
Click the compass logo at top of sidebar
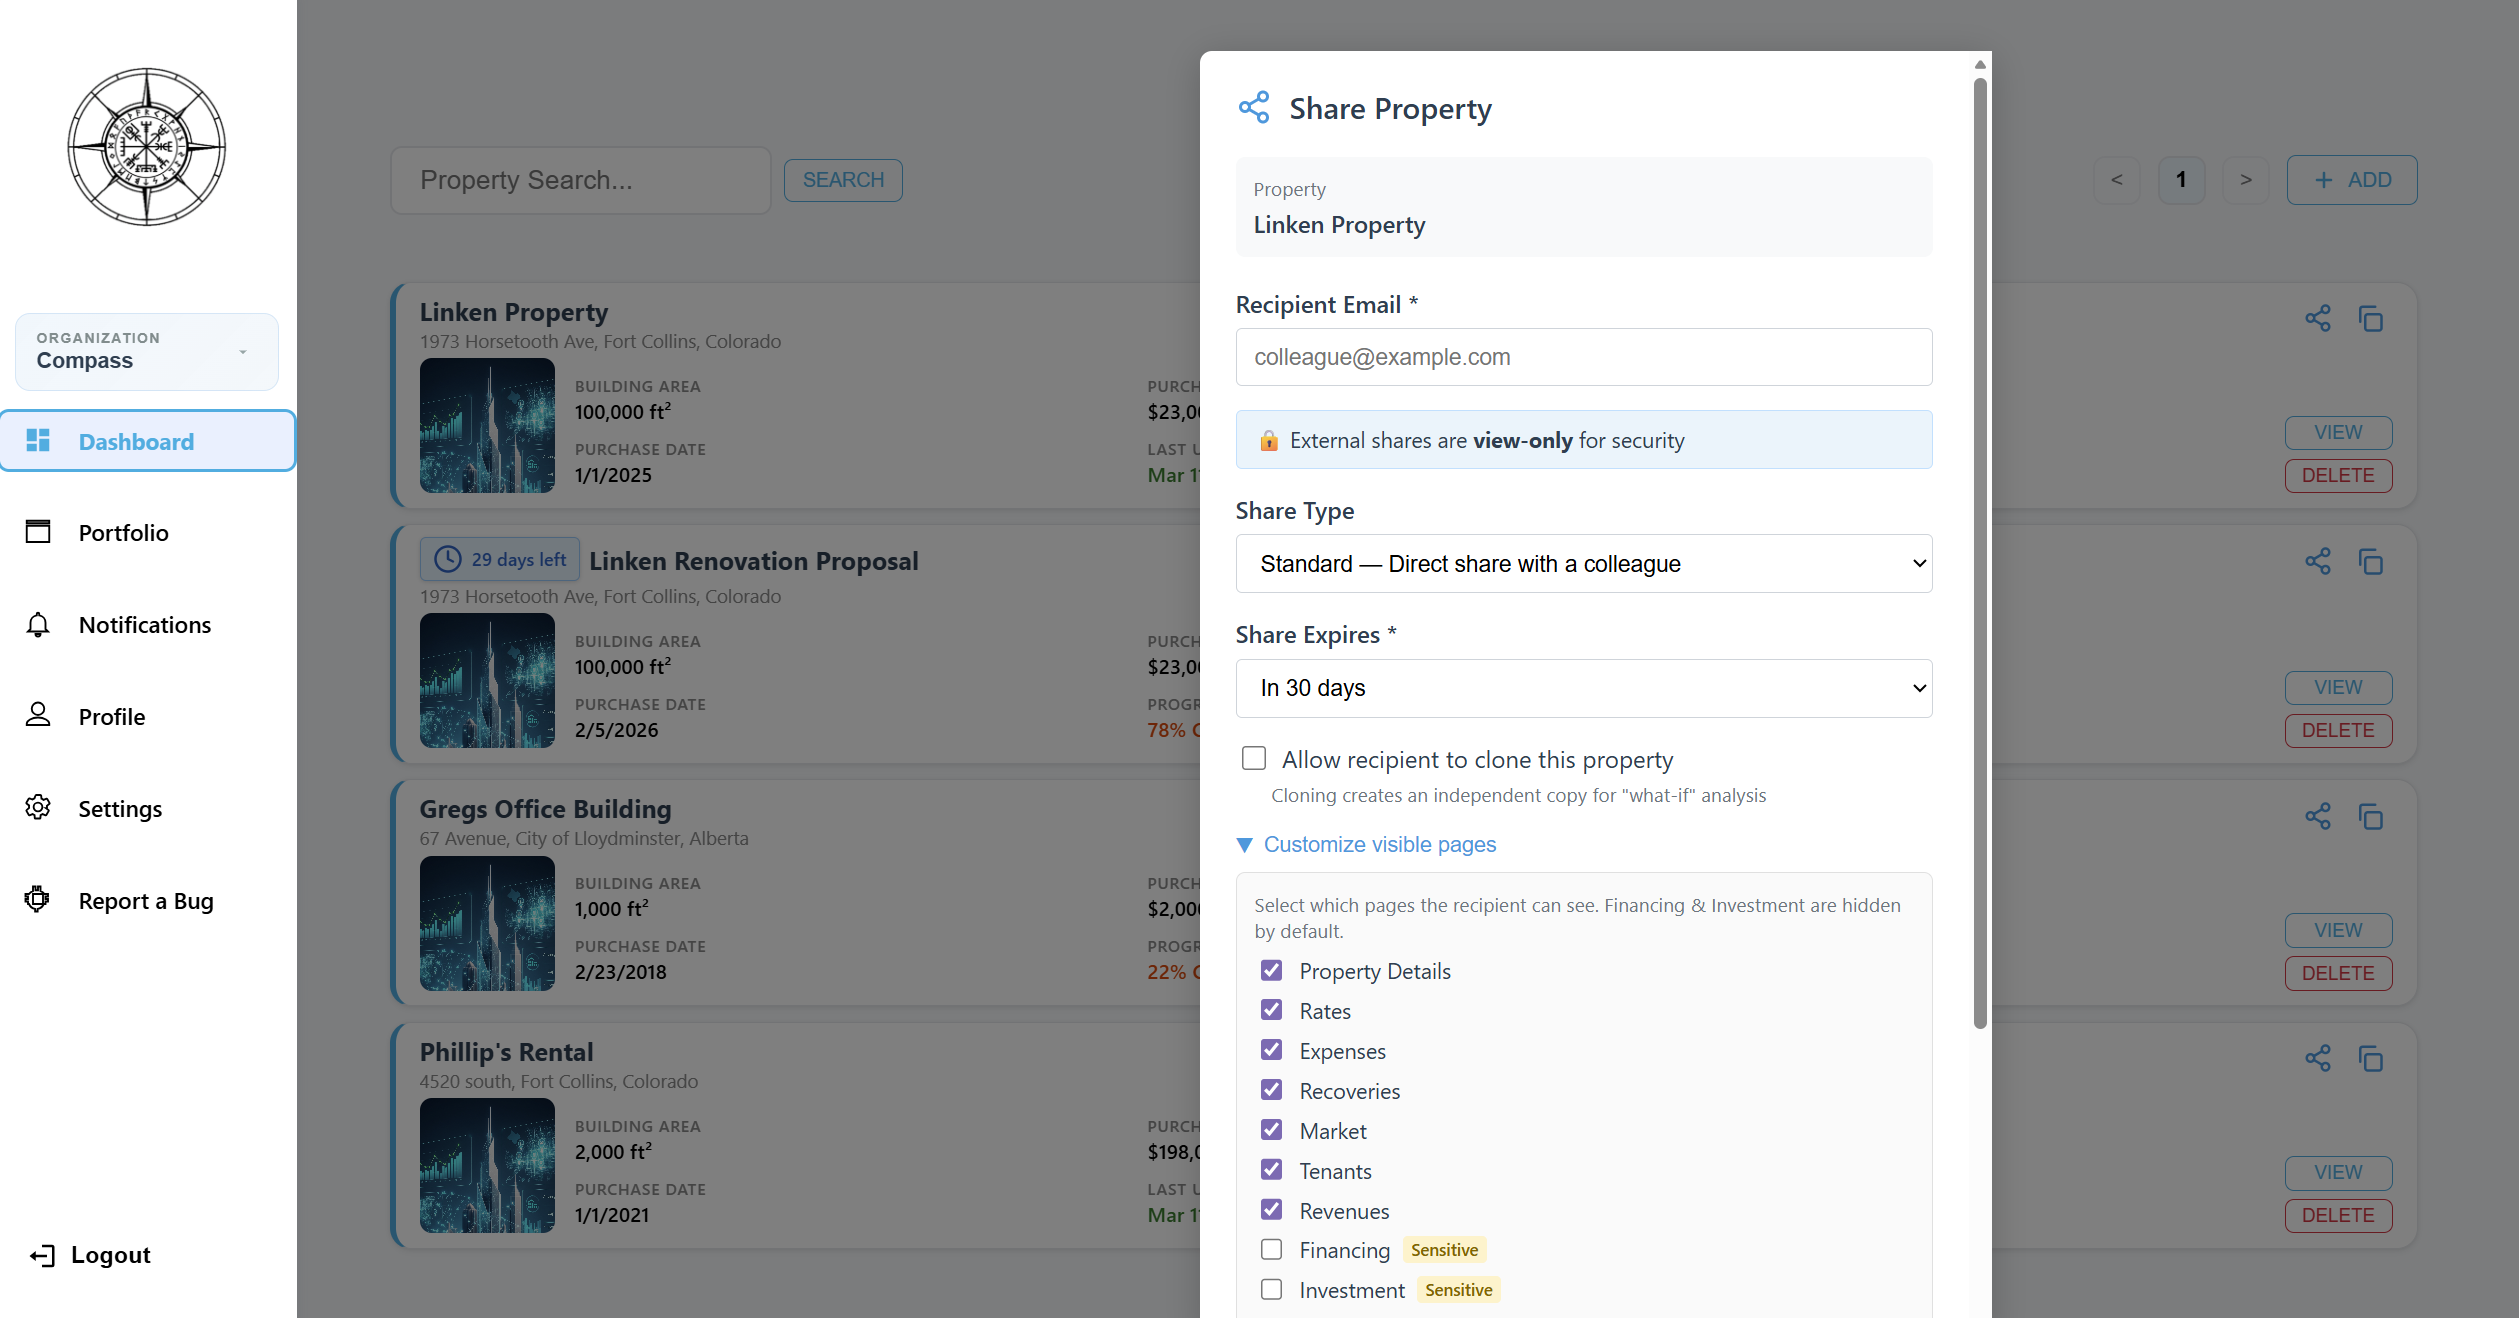146,146
